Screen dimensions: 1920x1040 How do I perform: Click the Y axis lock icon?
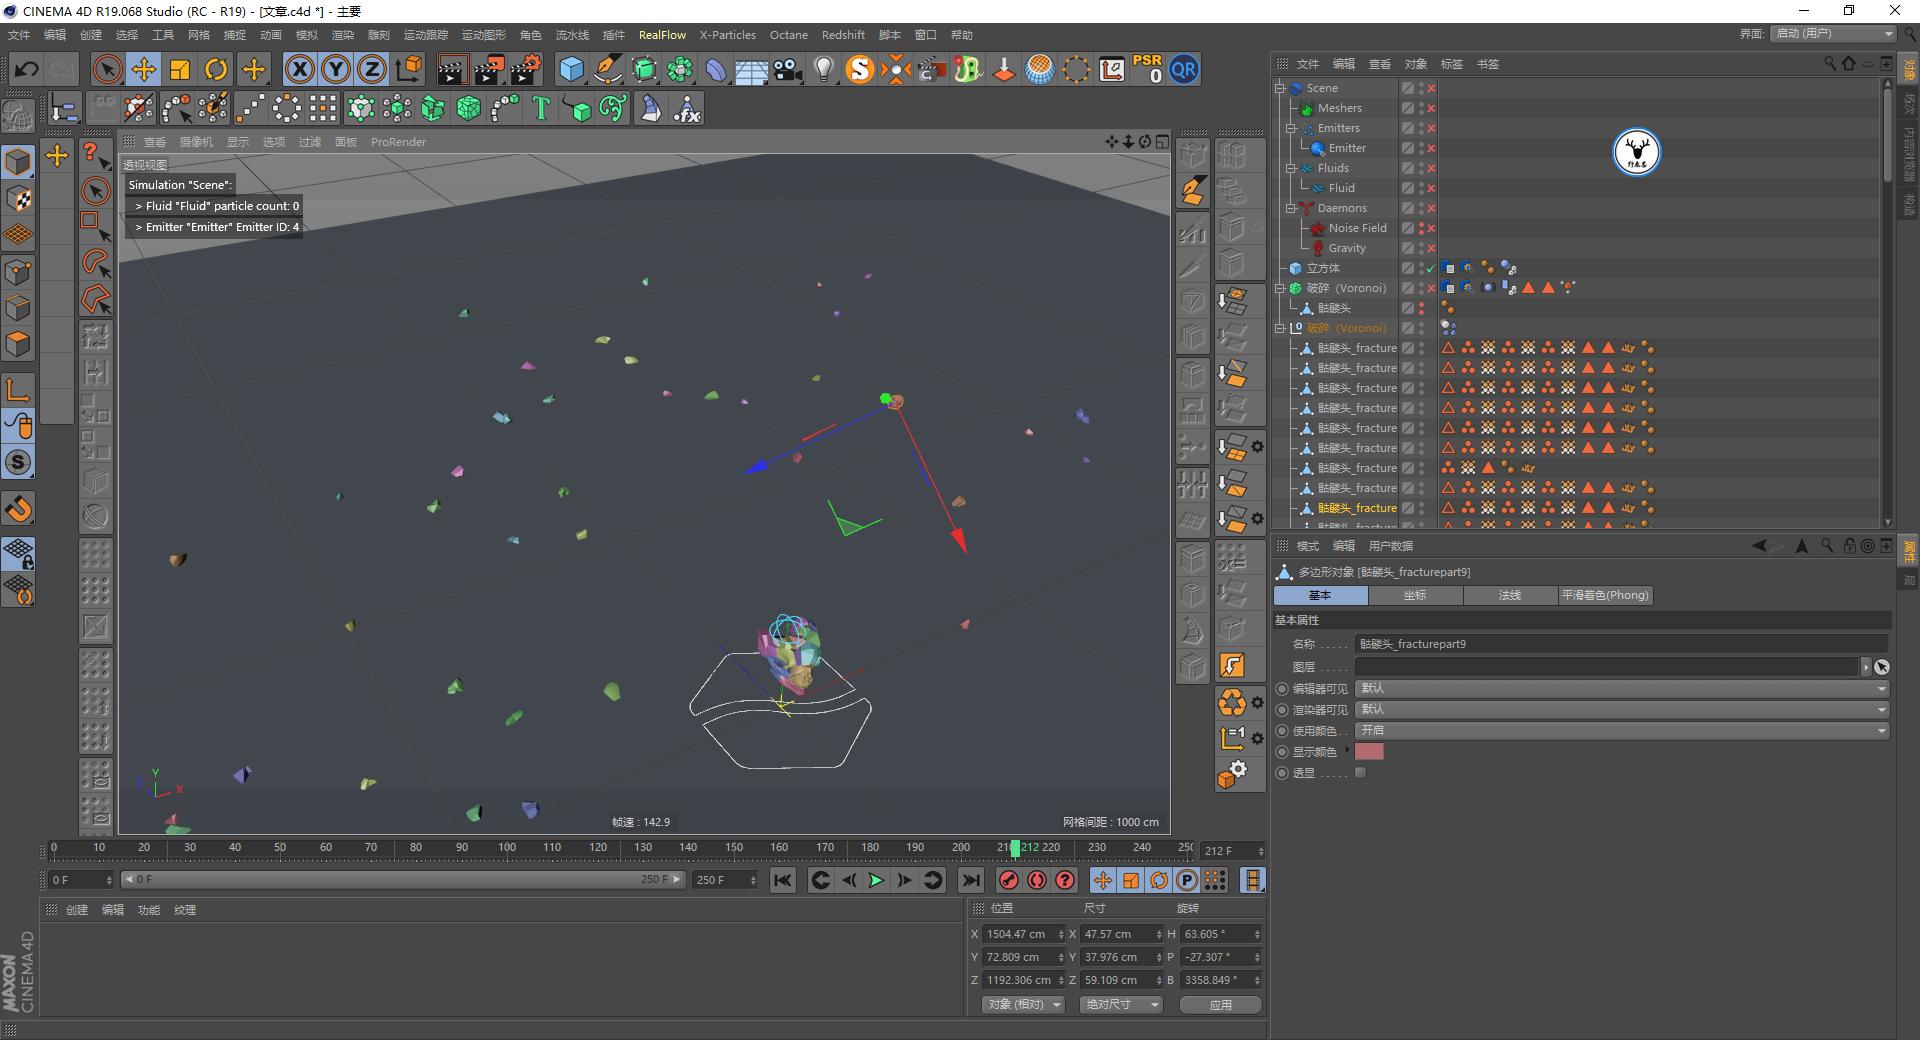point(335,69)
